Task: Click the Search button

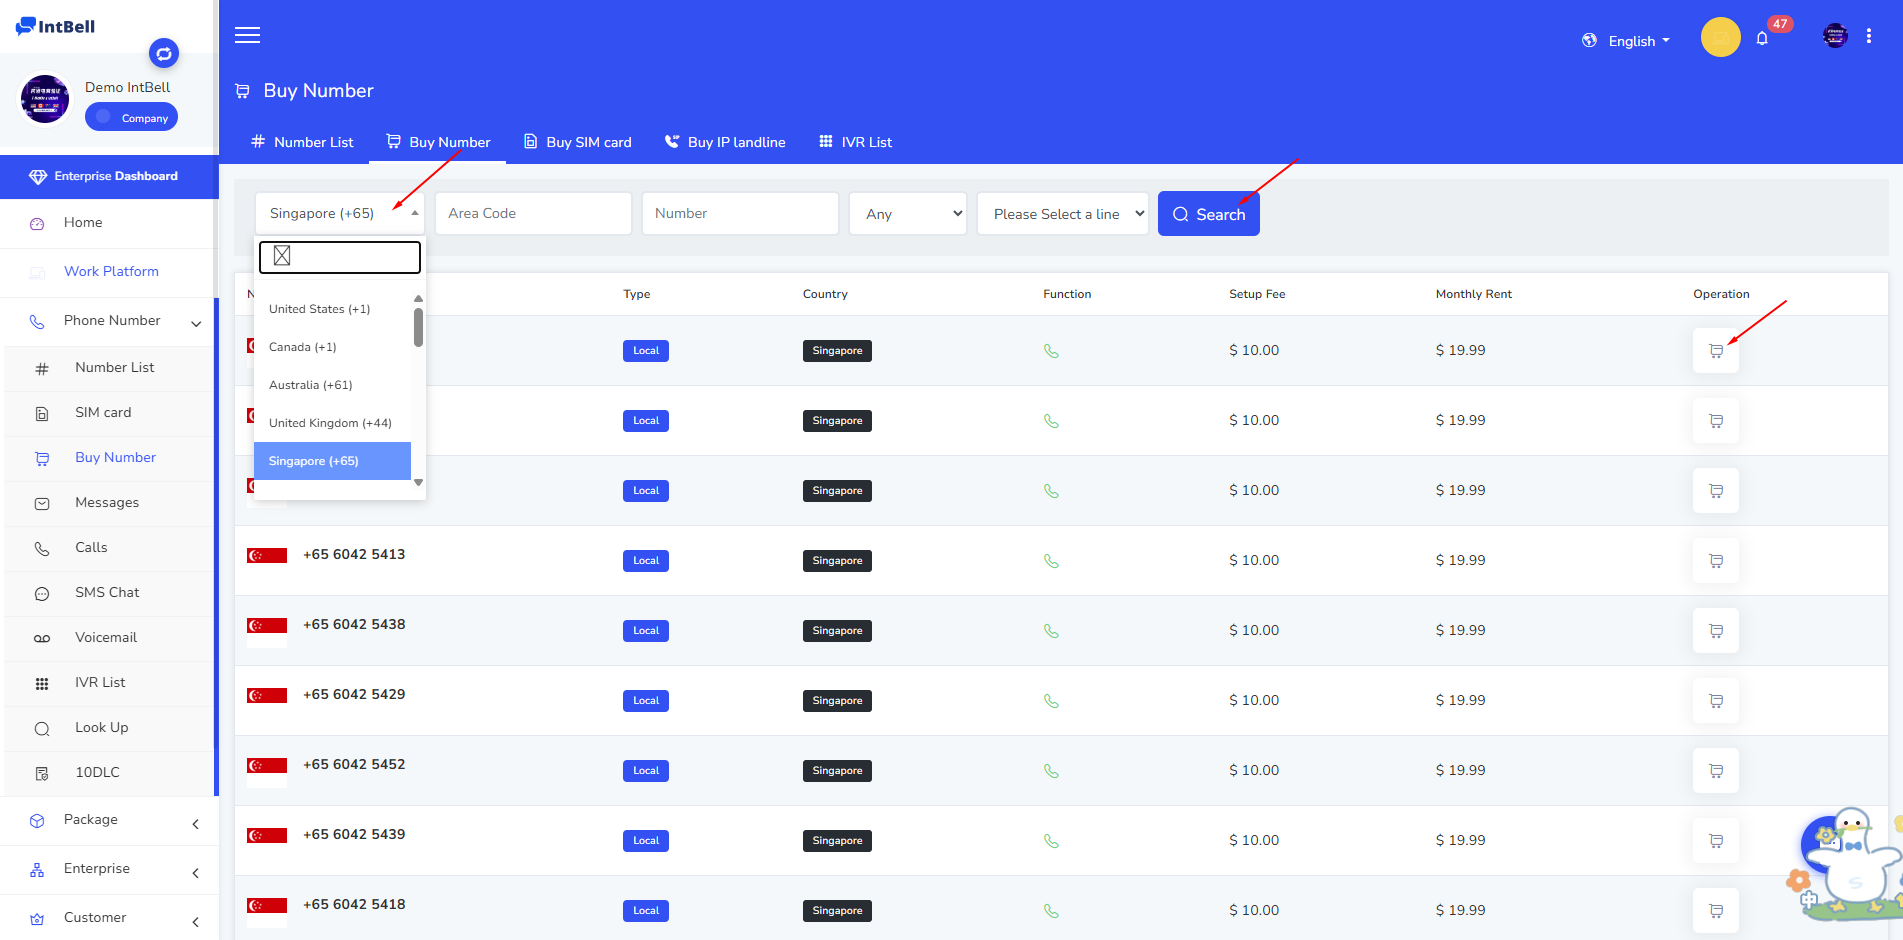Action: [x=1208, y=214]
